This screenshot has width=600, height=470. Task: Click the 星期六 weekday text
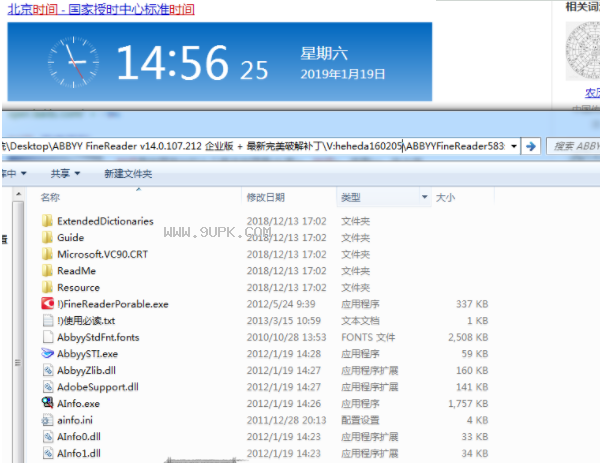click(324, 53)
